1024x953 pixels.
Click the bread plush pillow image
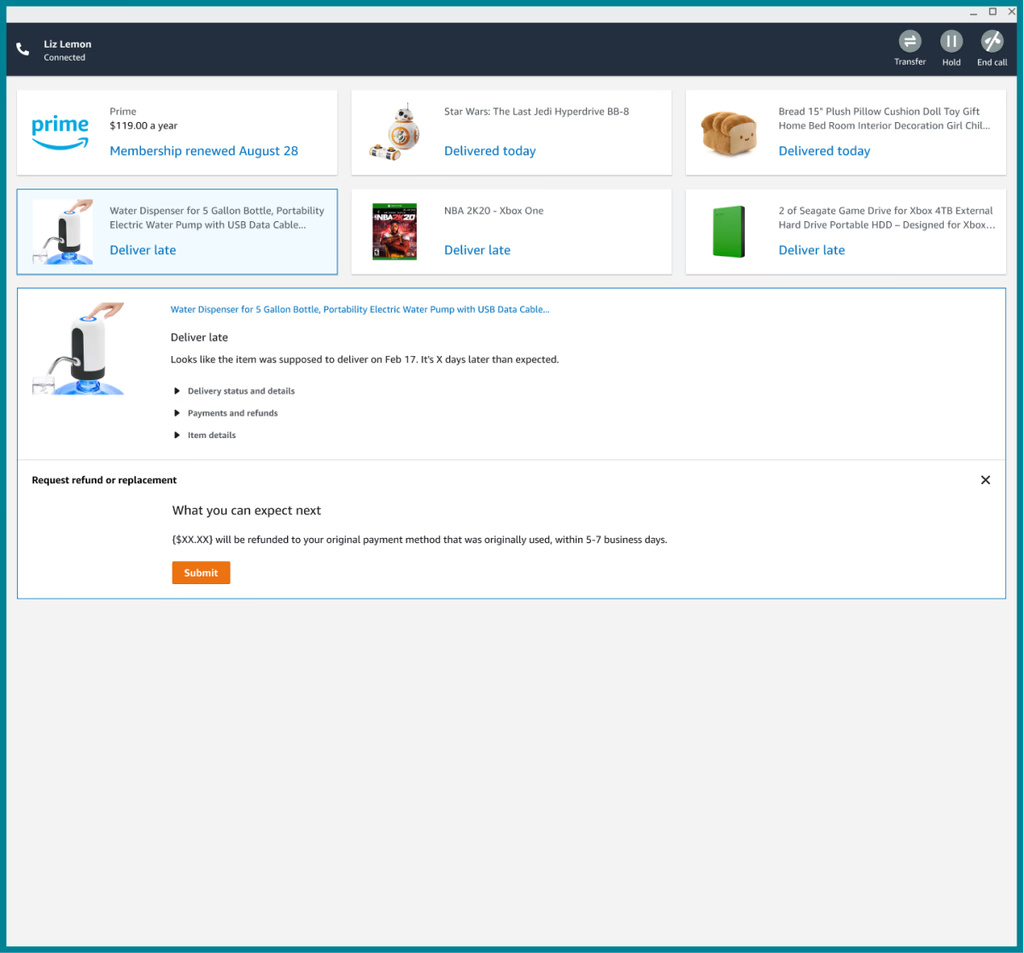[728, 132]
